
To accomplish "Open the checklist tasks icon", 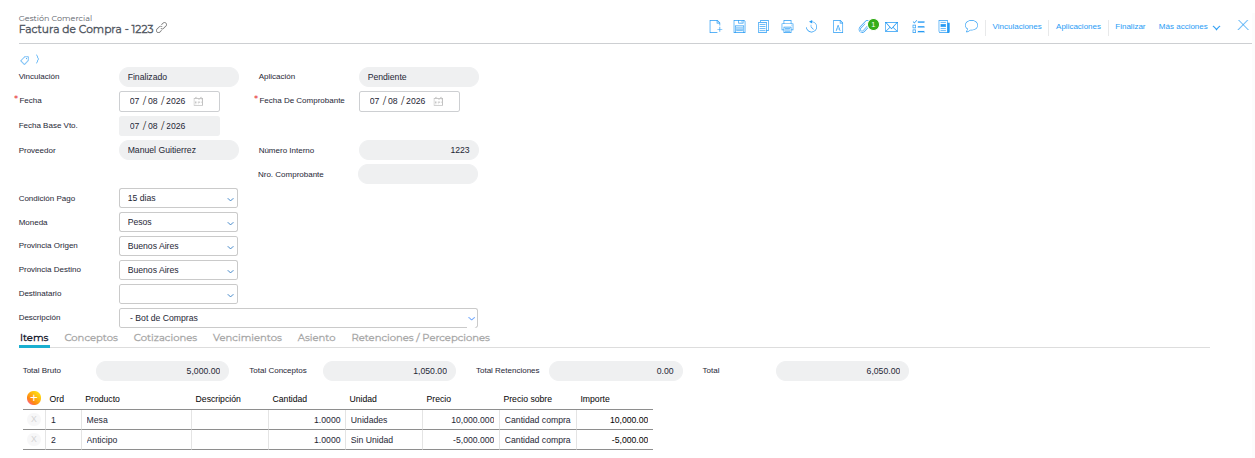I will [919, 27].
